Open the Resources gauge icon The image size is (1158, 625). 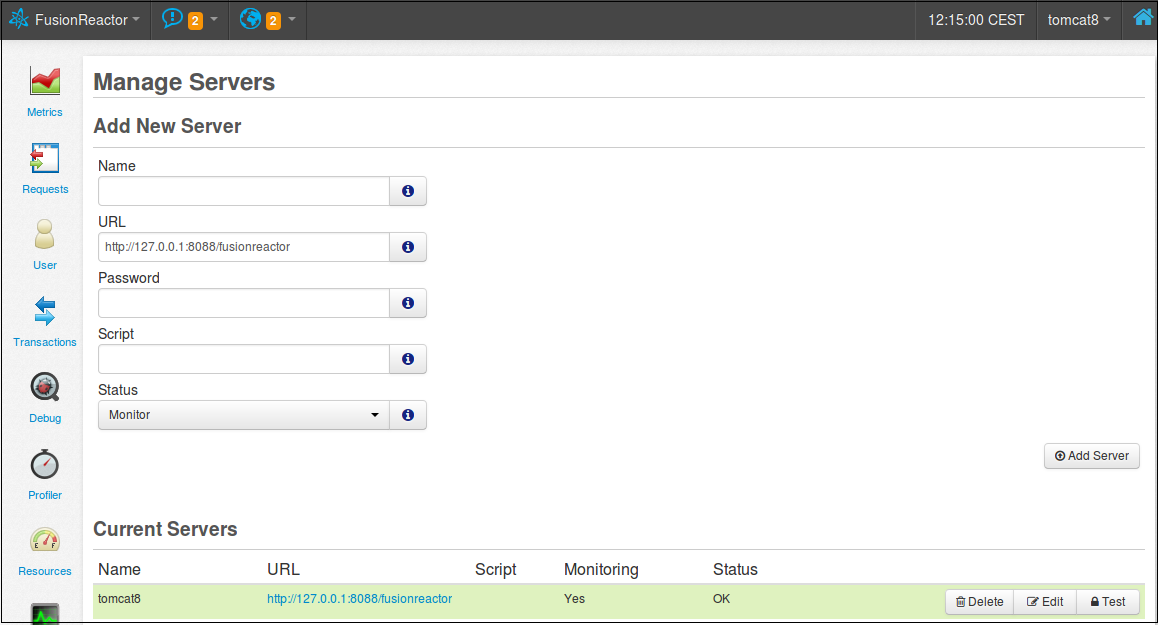click(x=44, y=541)
